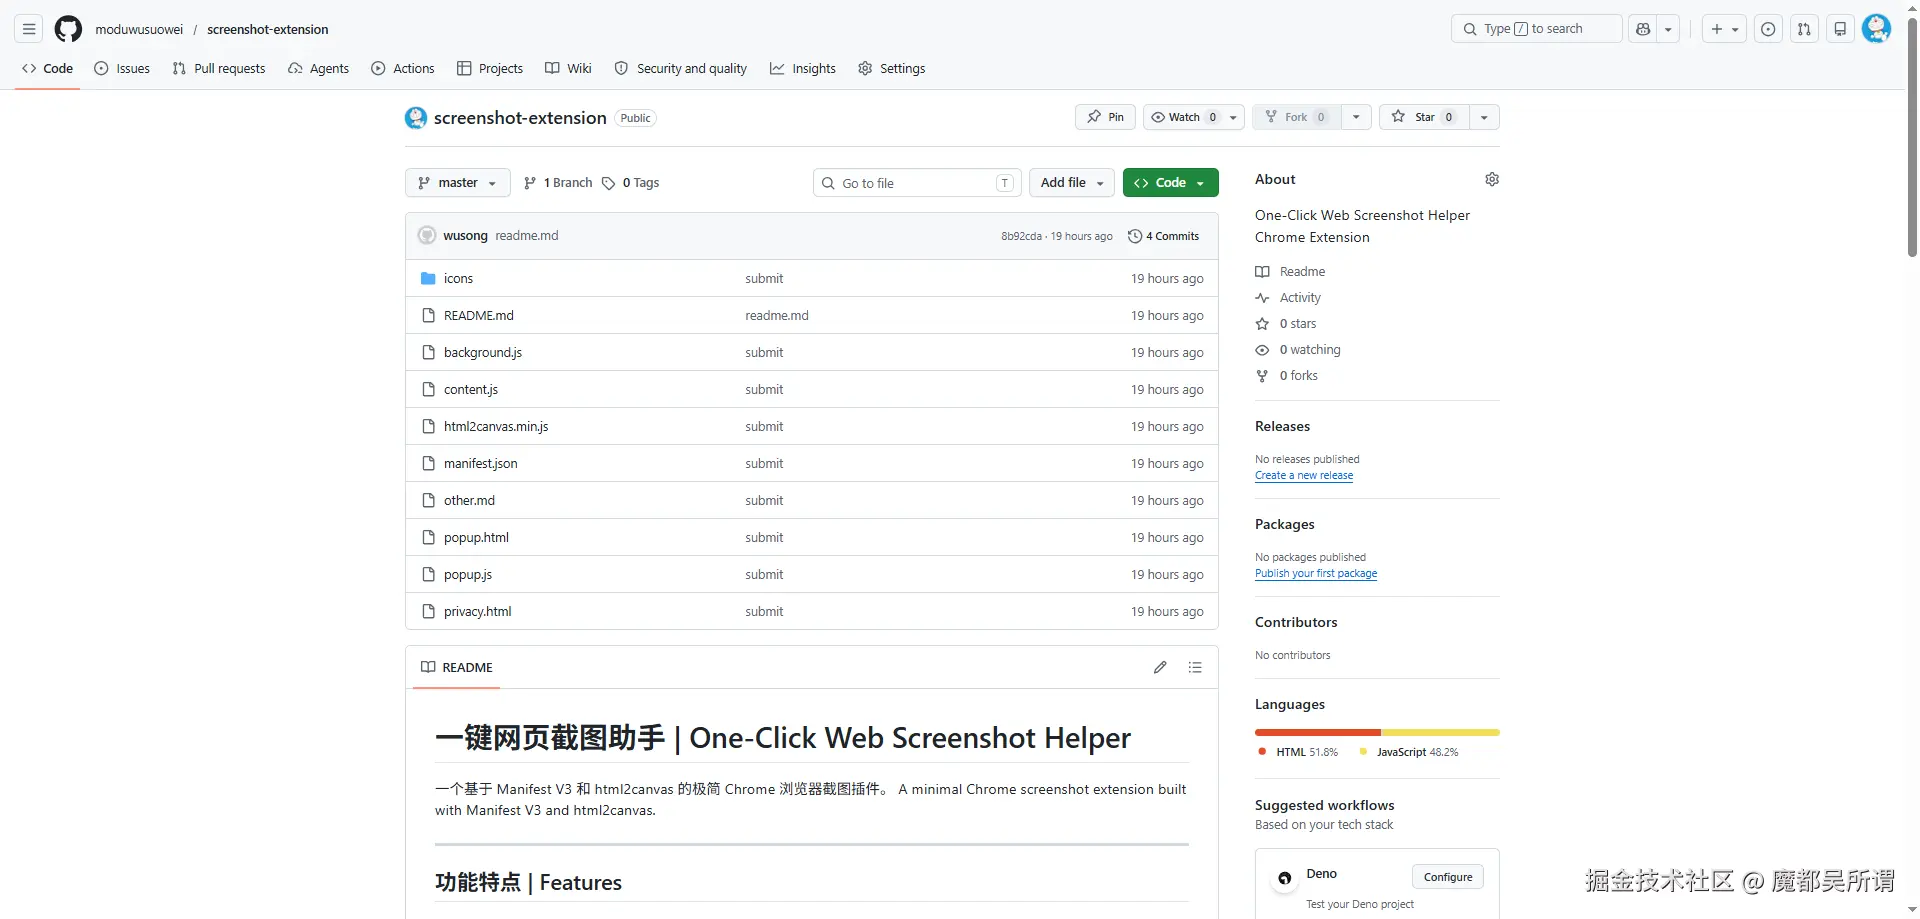Open the notifications inbox icon

(1840, 29)
